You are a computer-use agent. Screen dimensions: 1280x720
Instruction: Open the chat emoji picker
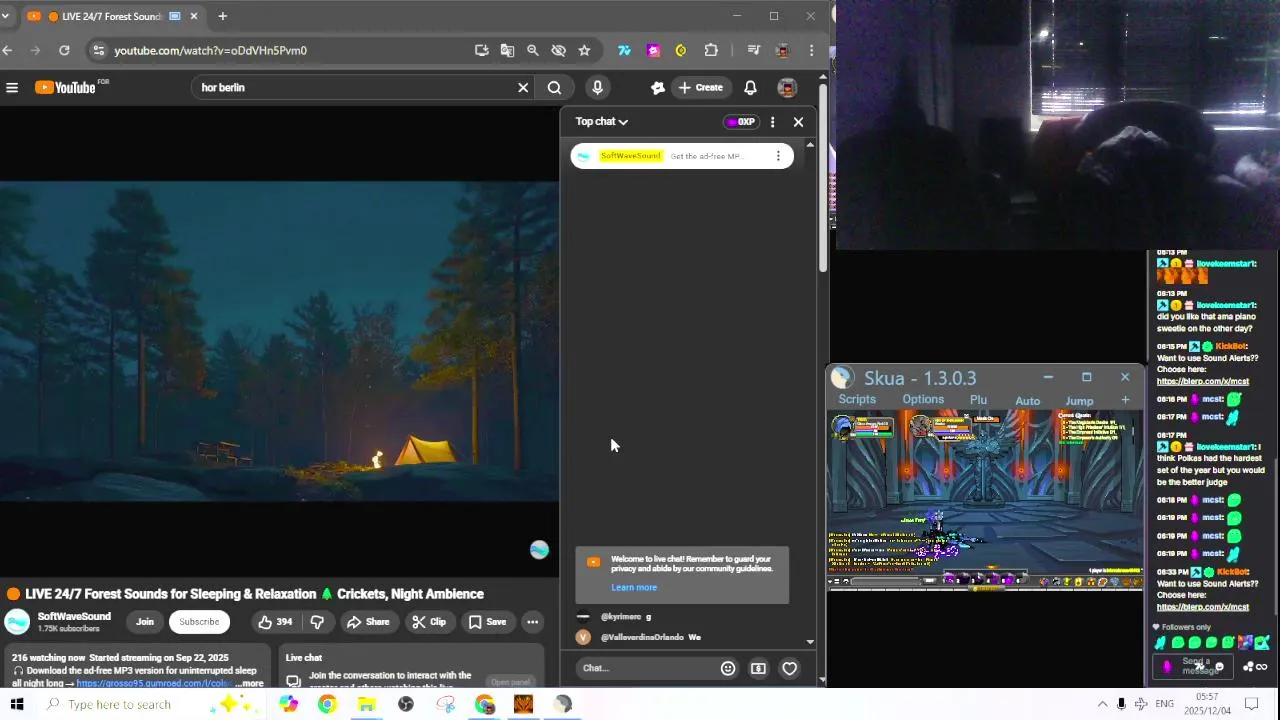tap(728, 668)
